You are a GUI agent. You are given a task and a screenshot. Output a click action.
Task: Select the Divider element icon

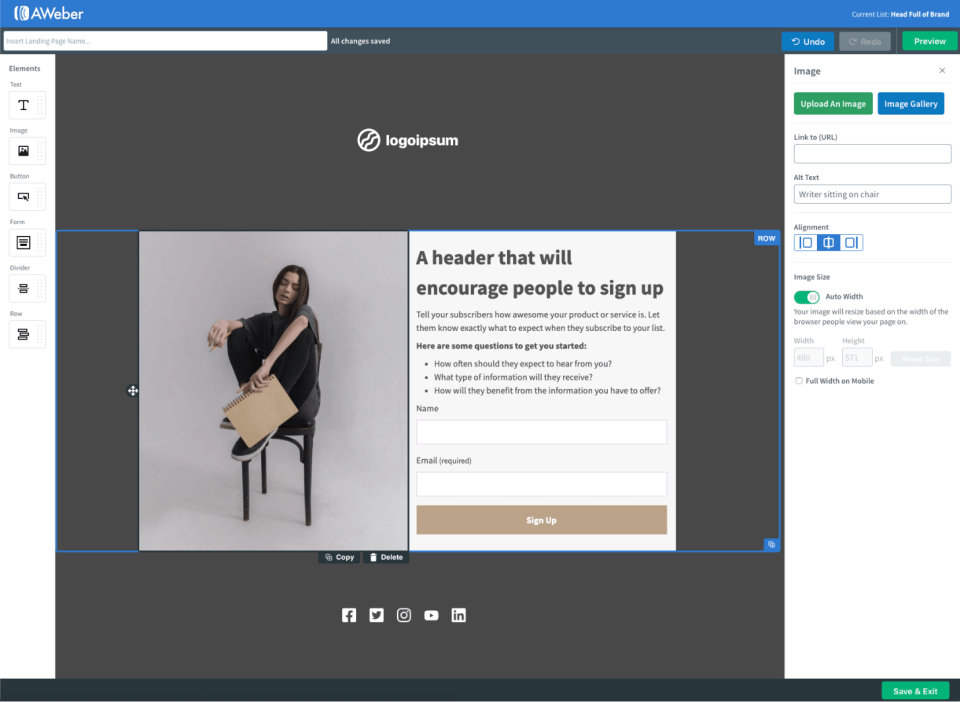coord(27,288)
